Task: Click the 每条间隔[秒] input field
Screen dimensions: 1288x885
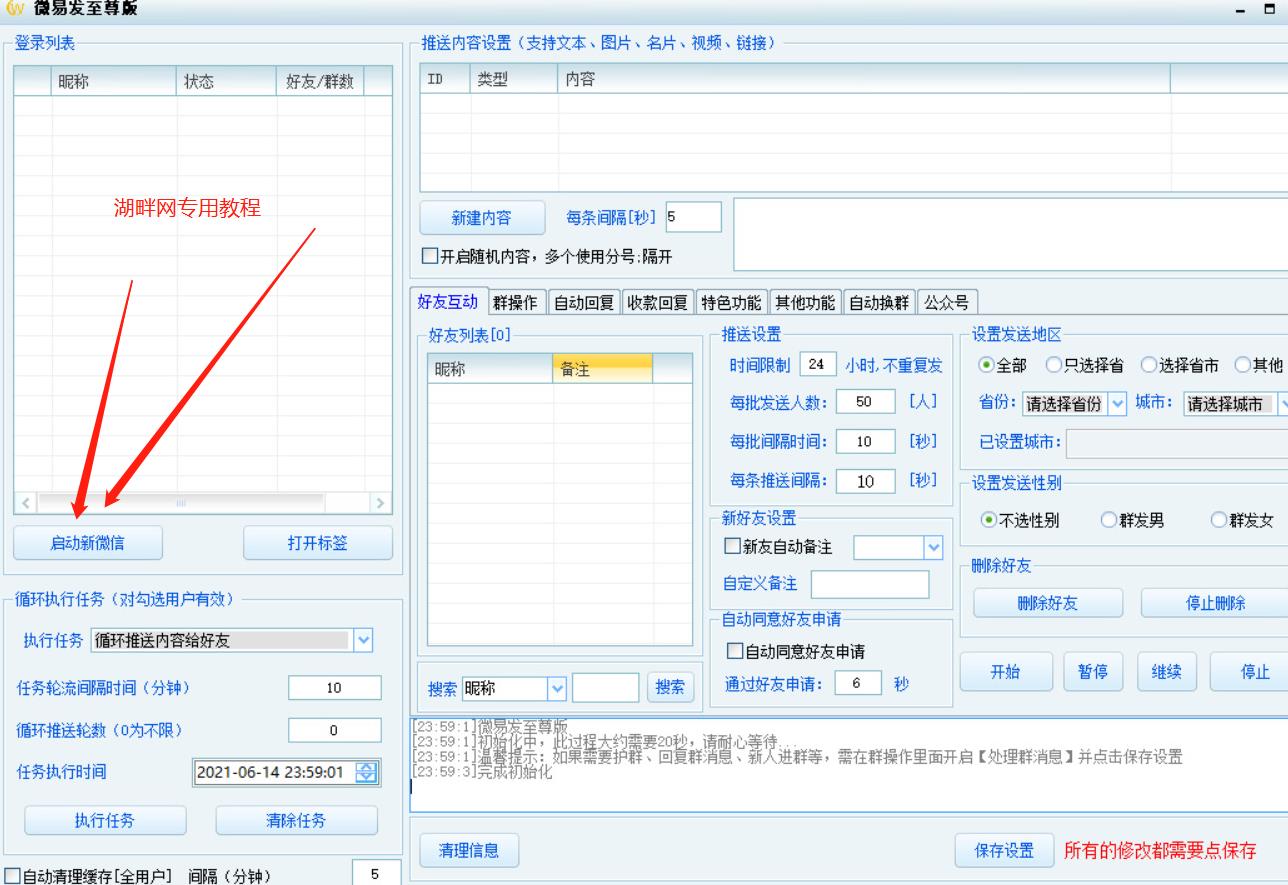Action: click(x=692, y=217)
